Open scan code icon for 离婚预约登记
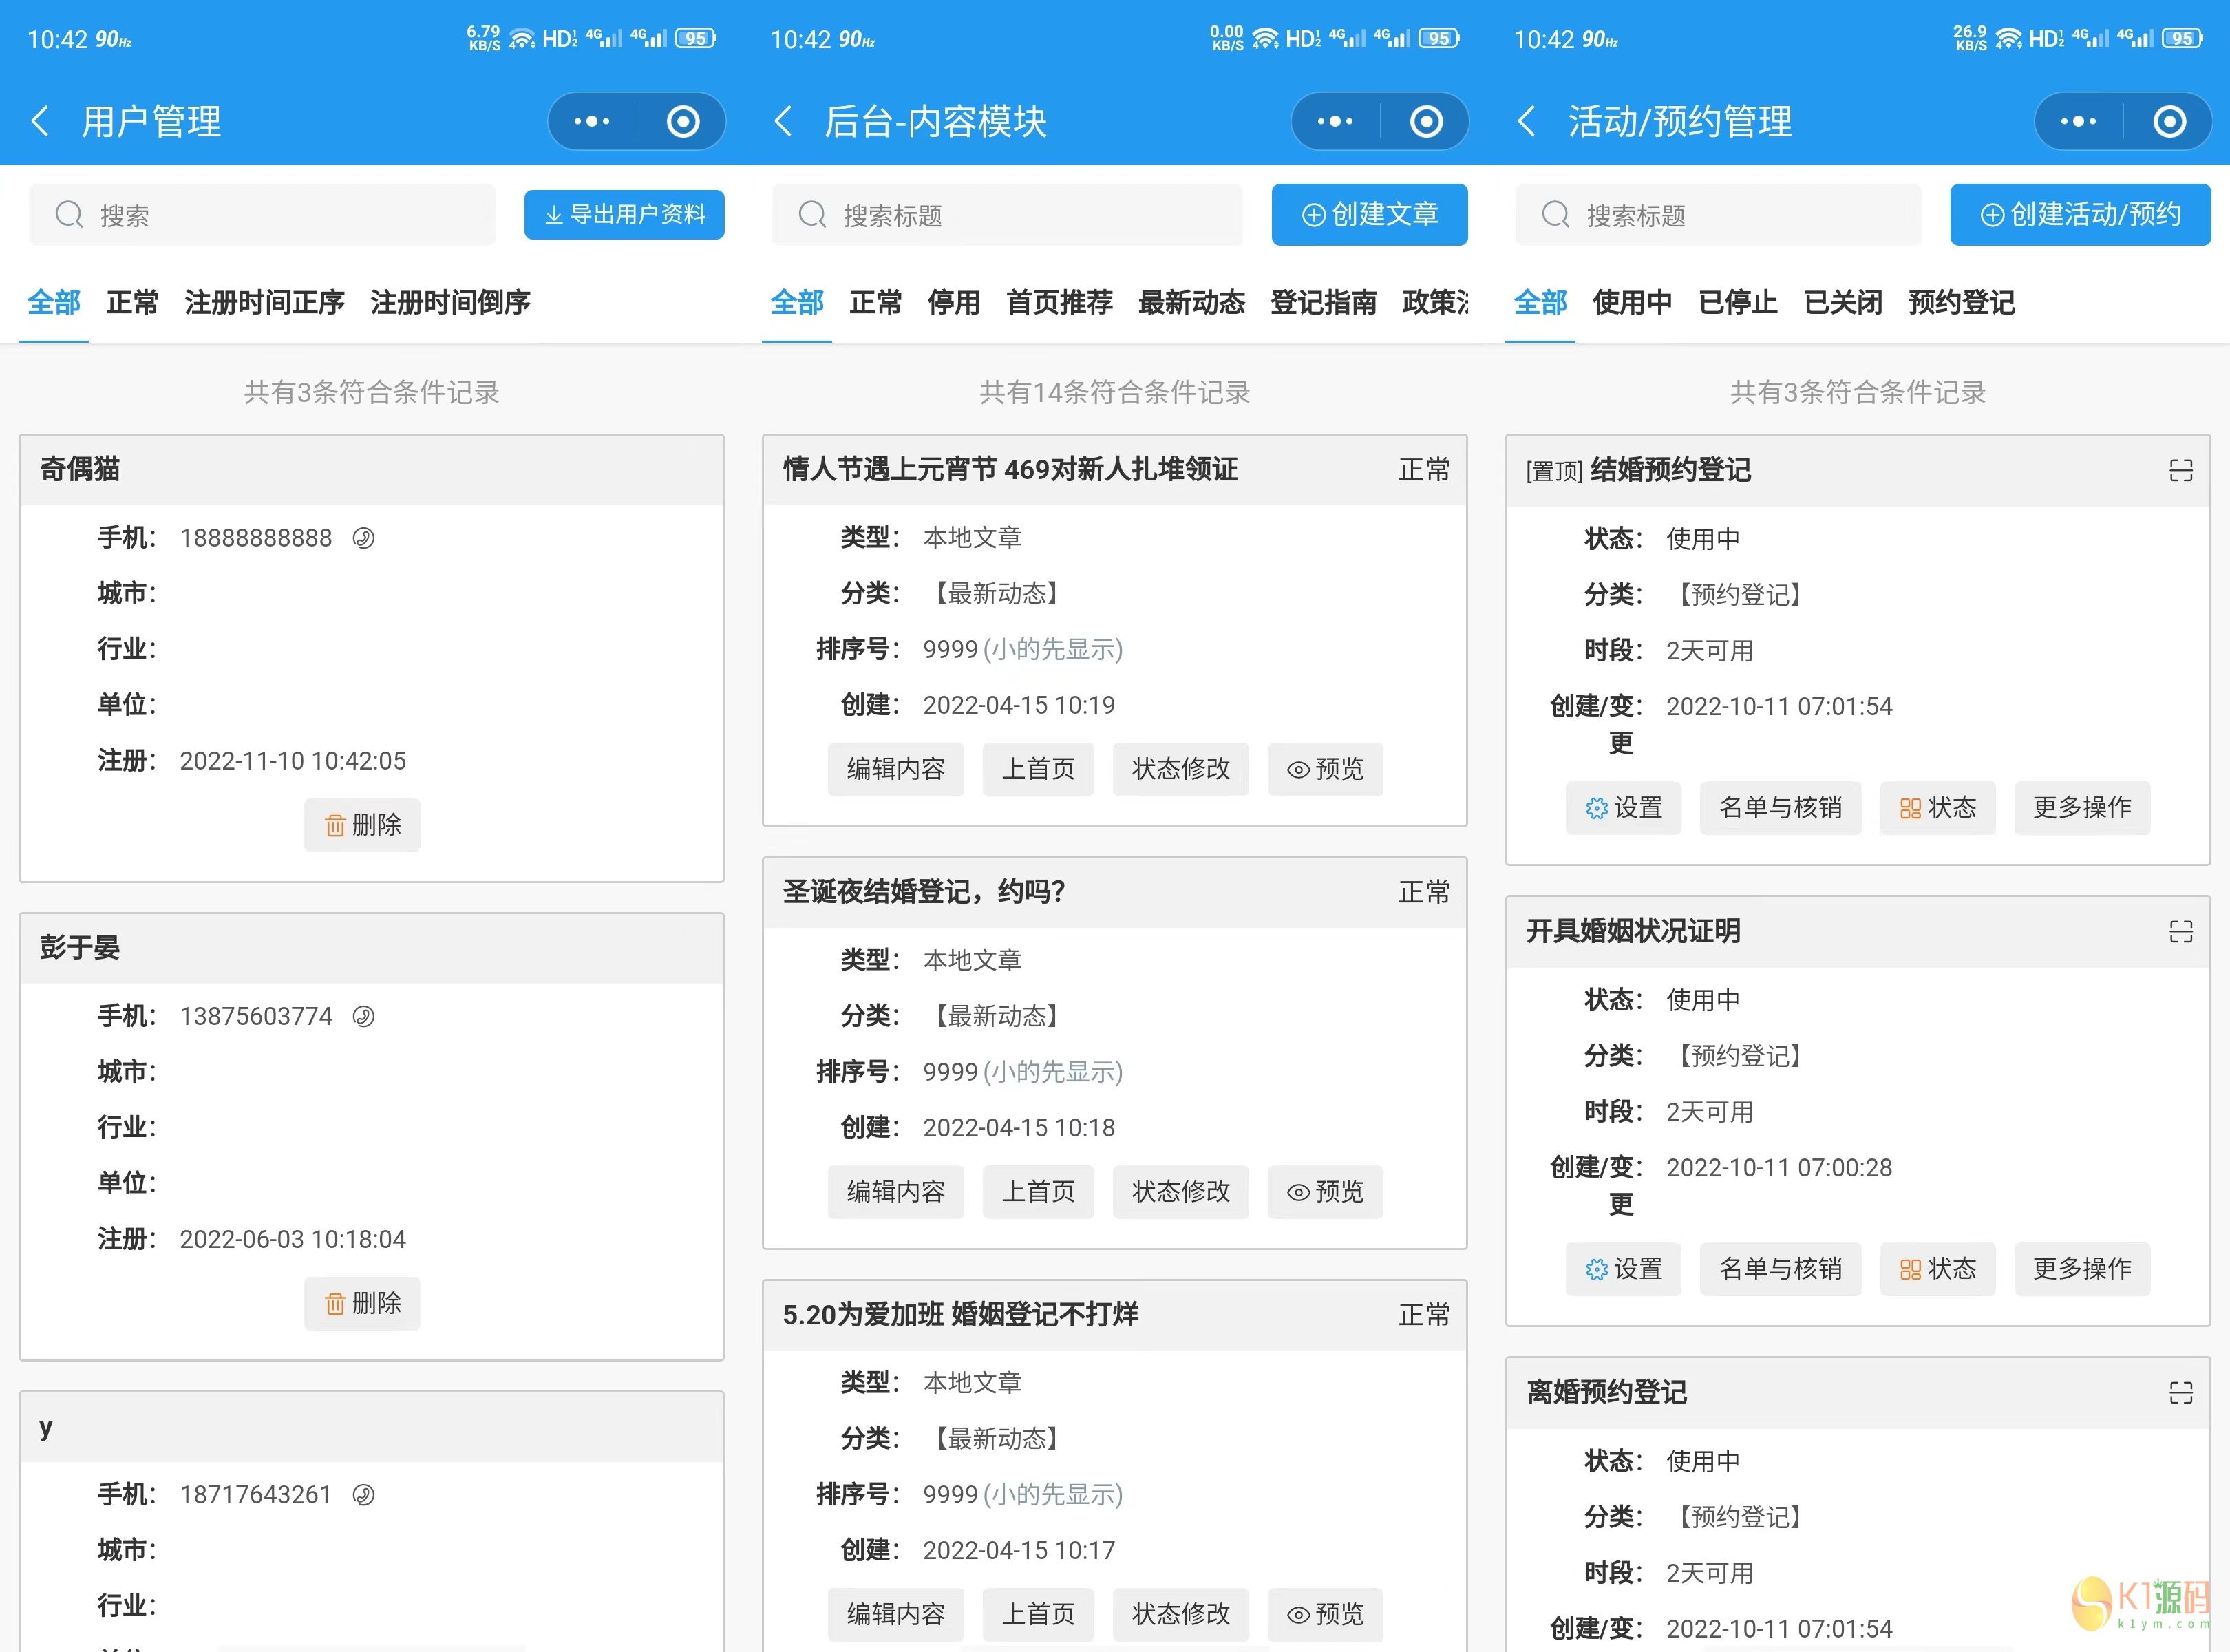Image resolution: width=2230 pixels, height=1652 pixels. [x=2181, y=1392]
